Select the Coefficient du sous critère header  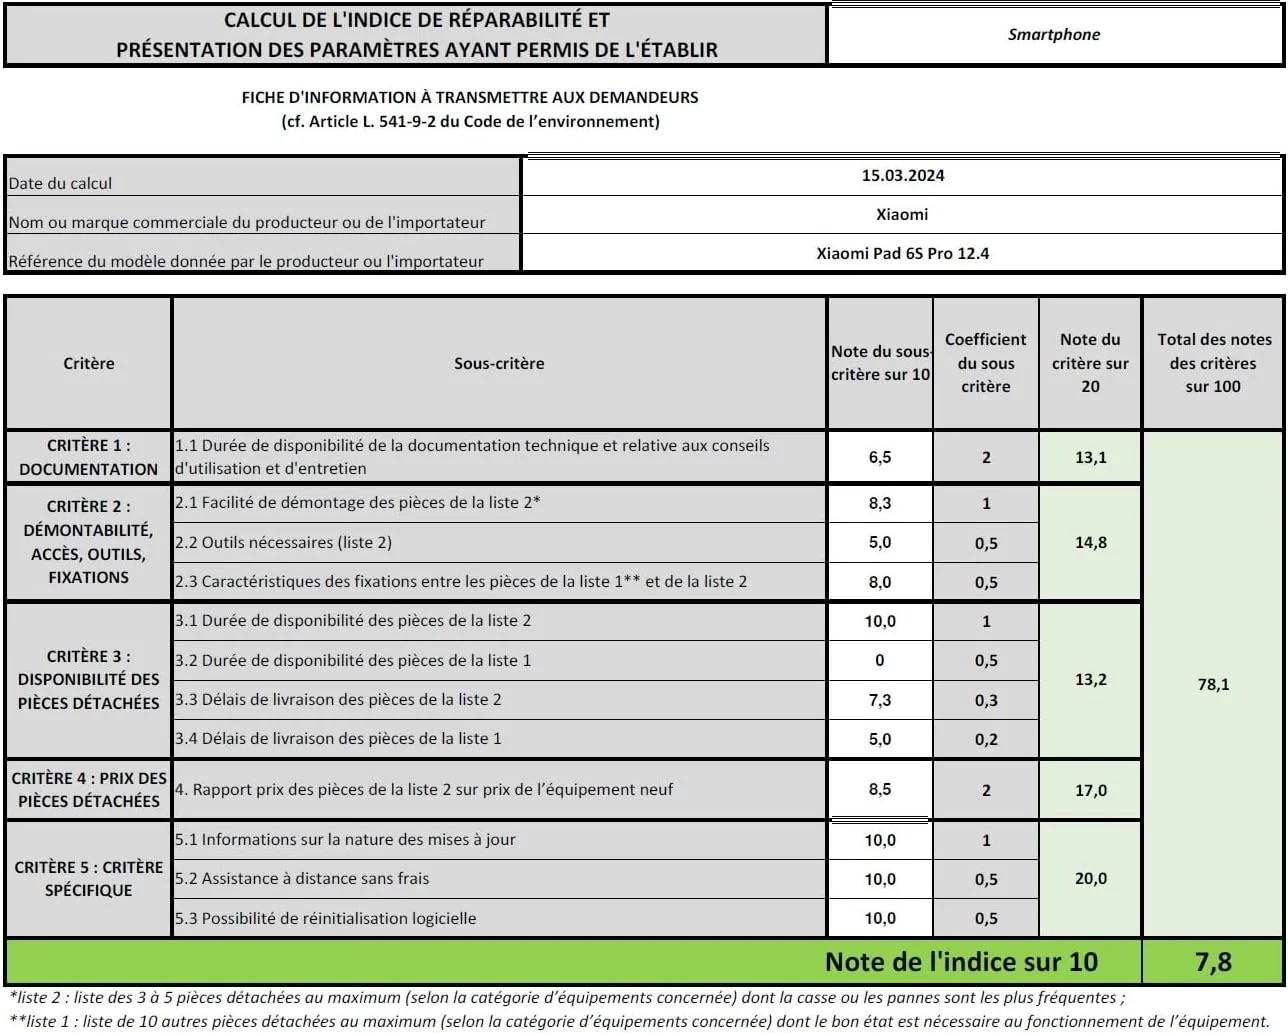[985, 364]
